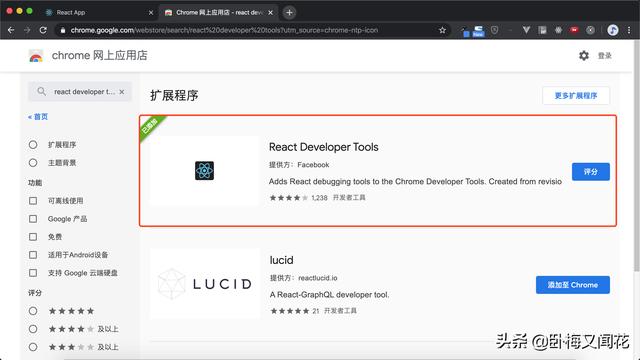
Task: Open the lucid extension title
Action: coord(281,260)
